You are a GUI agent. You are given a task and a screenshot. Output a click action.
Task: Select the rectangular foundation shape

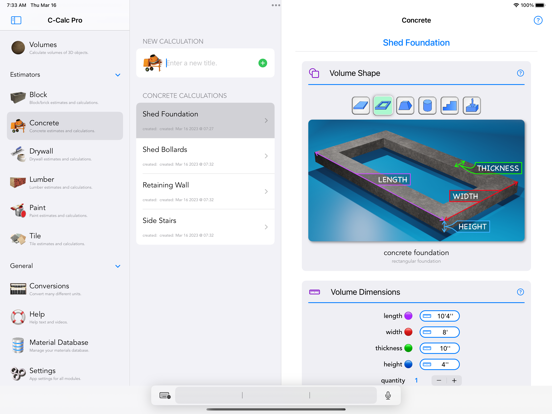[x=383, y=105]
